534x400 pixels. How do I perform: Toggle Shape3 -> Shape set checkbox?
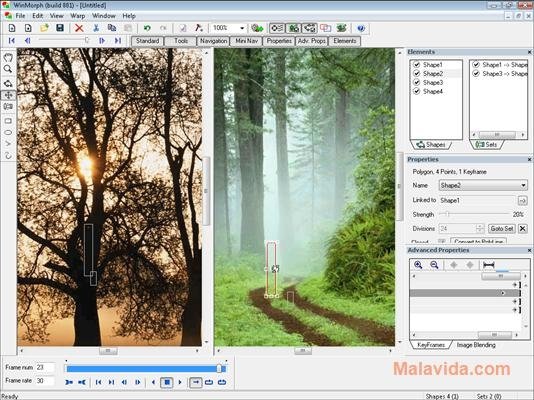click(476, 74)
